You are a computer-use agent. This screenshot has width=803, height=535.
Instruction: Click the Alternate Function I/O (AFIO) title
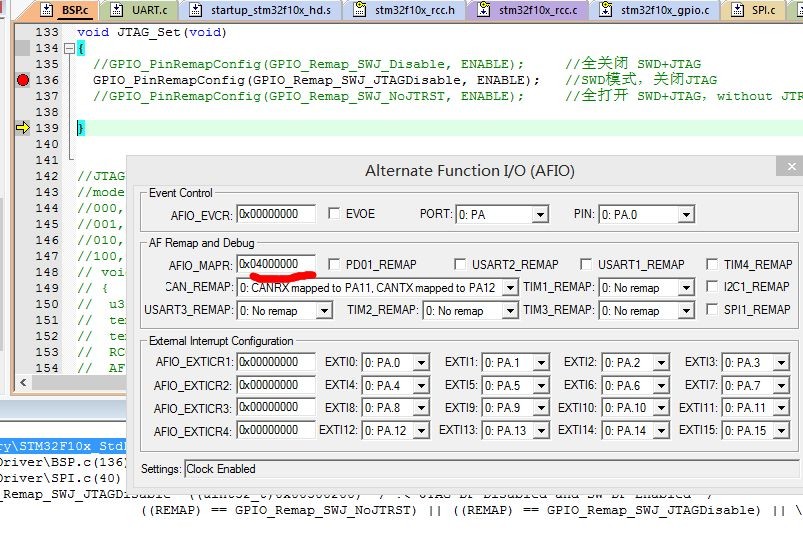pyautogui.click(x=470, y=170)
